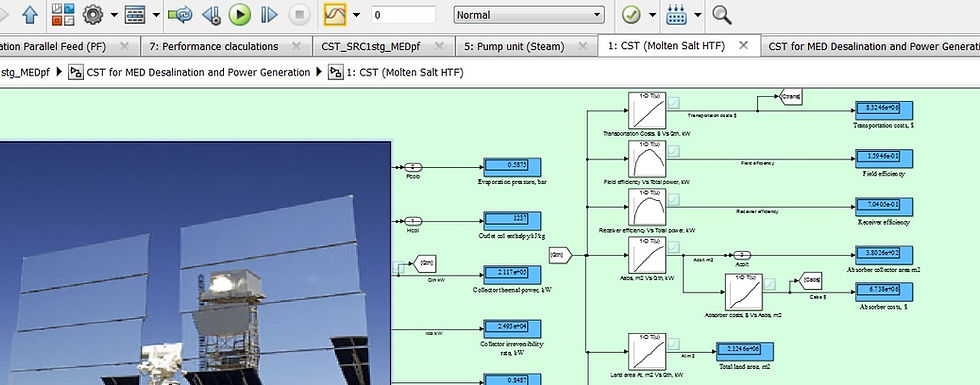Click the Model Advisor checkmark icon
The width and height of the screenshot is (980, 385).
click(631, 14)
